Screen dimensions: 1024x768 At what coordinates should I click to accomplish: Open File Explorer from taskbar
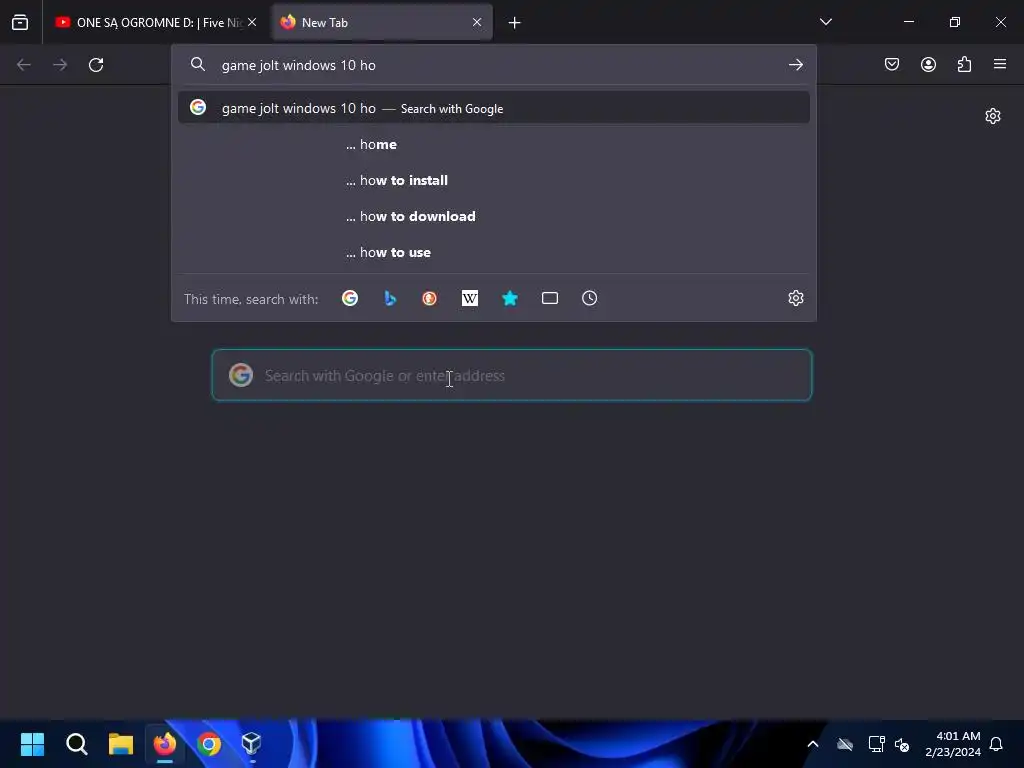121,744
